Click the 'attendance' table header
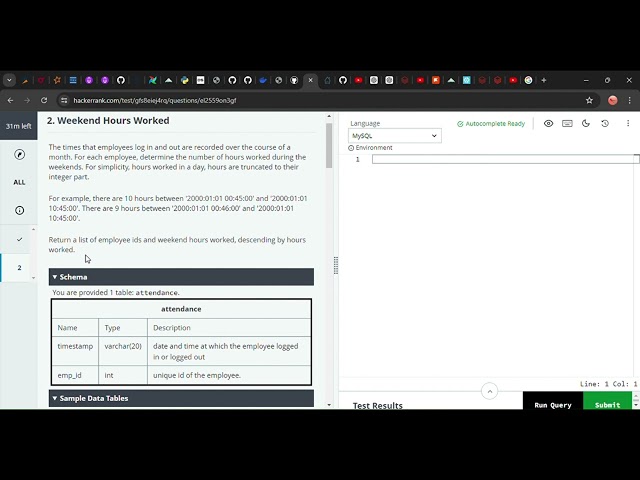This screenshot has width=640, height=480. pos(181,309)
